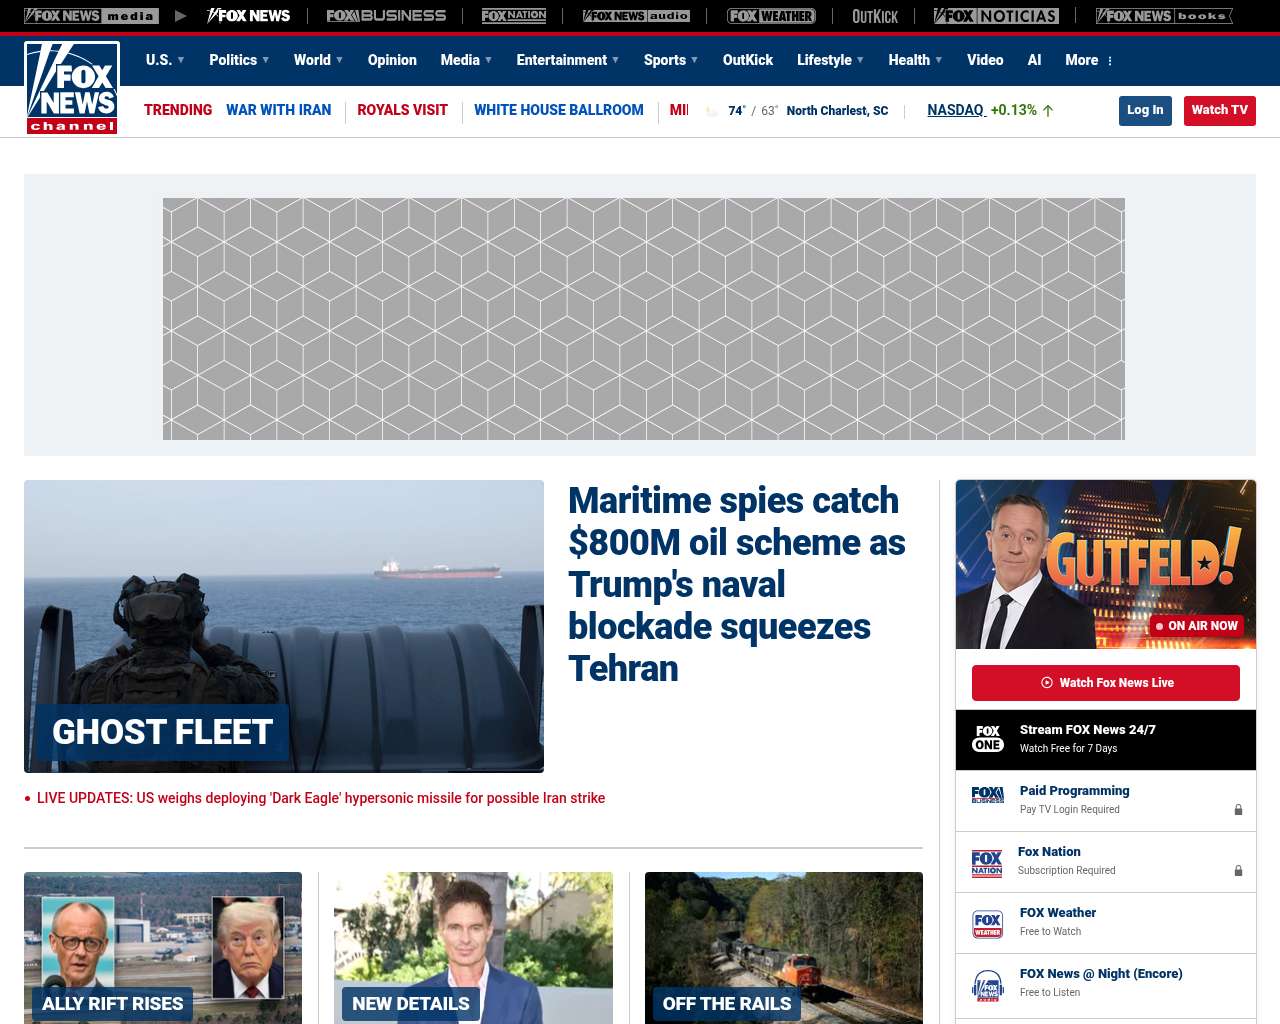This screenshot has height=1024, width=1280.
Task: Open the Maritime spies headline article
Action: [737, 584]
